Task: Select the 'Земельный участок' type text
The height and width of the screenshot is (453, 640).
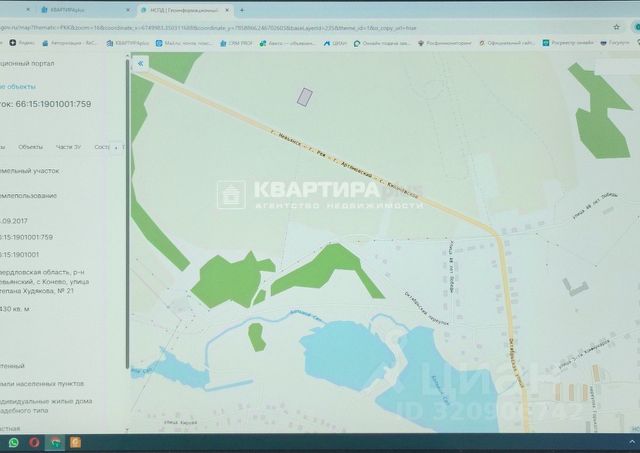Action: point(29,171)
